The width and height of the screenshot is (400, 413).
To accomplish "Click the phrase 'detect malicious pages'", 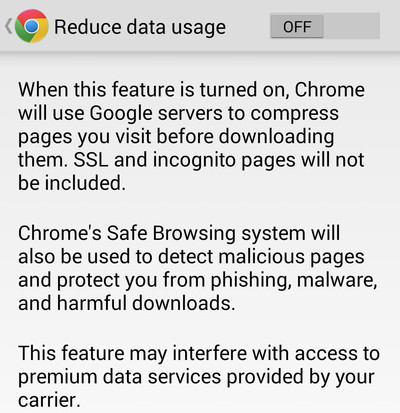I will 261,257.
